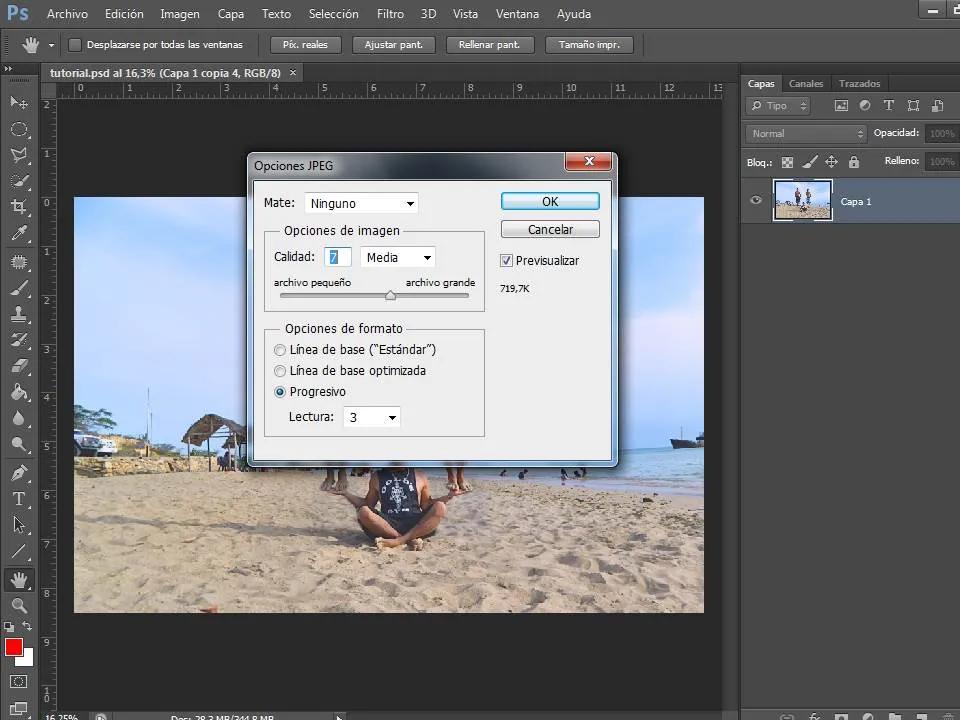
Task: Switch to the Trazados tab
Action: pyautogui.click(x=860, y=83)
